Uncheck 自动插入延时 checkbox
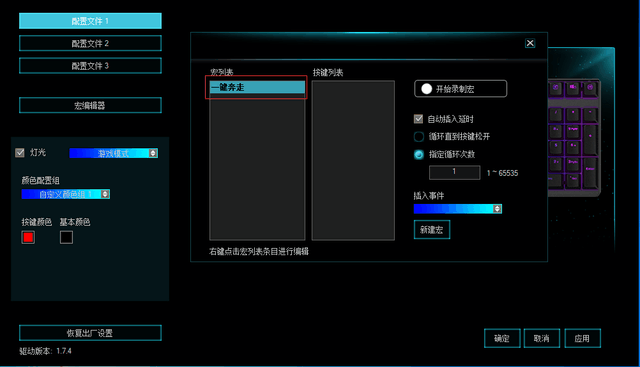Viewport: 640px width, 367px height. (418, 119)
